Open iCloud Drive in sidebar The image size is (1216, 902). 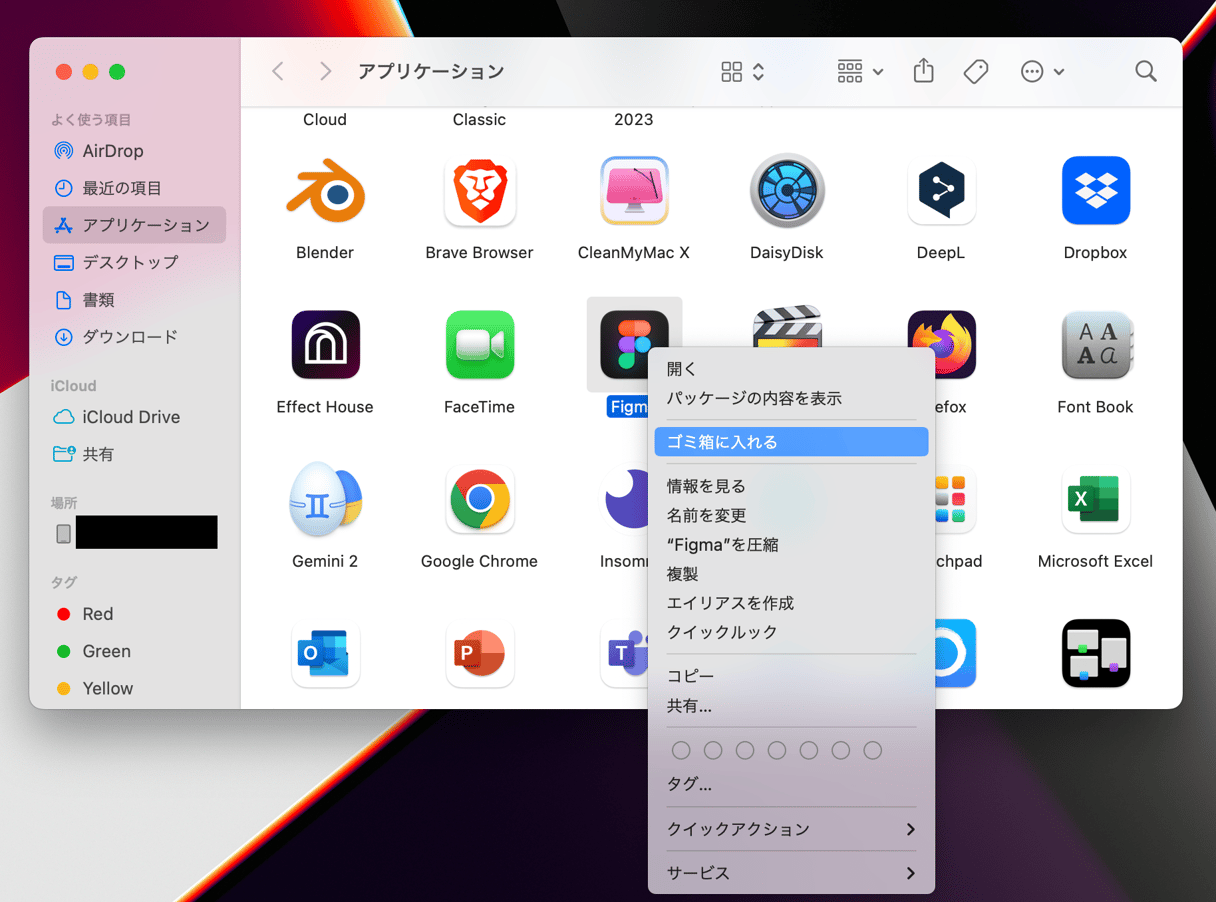click(131, 417)
